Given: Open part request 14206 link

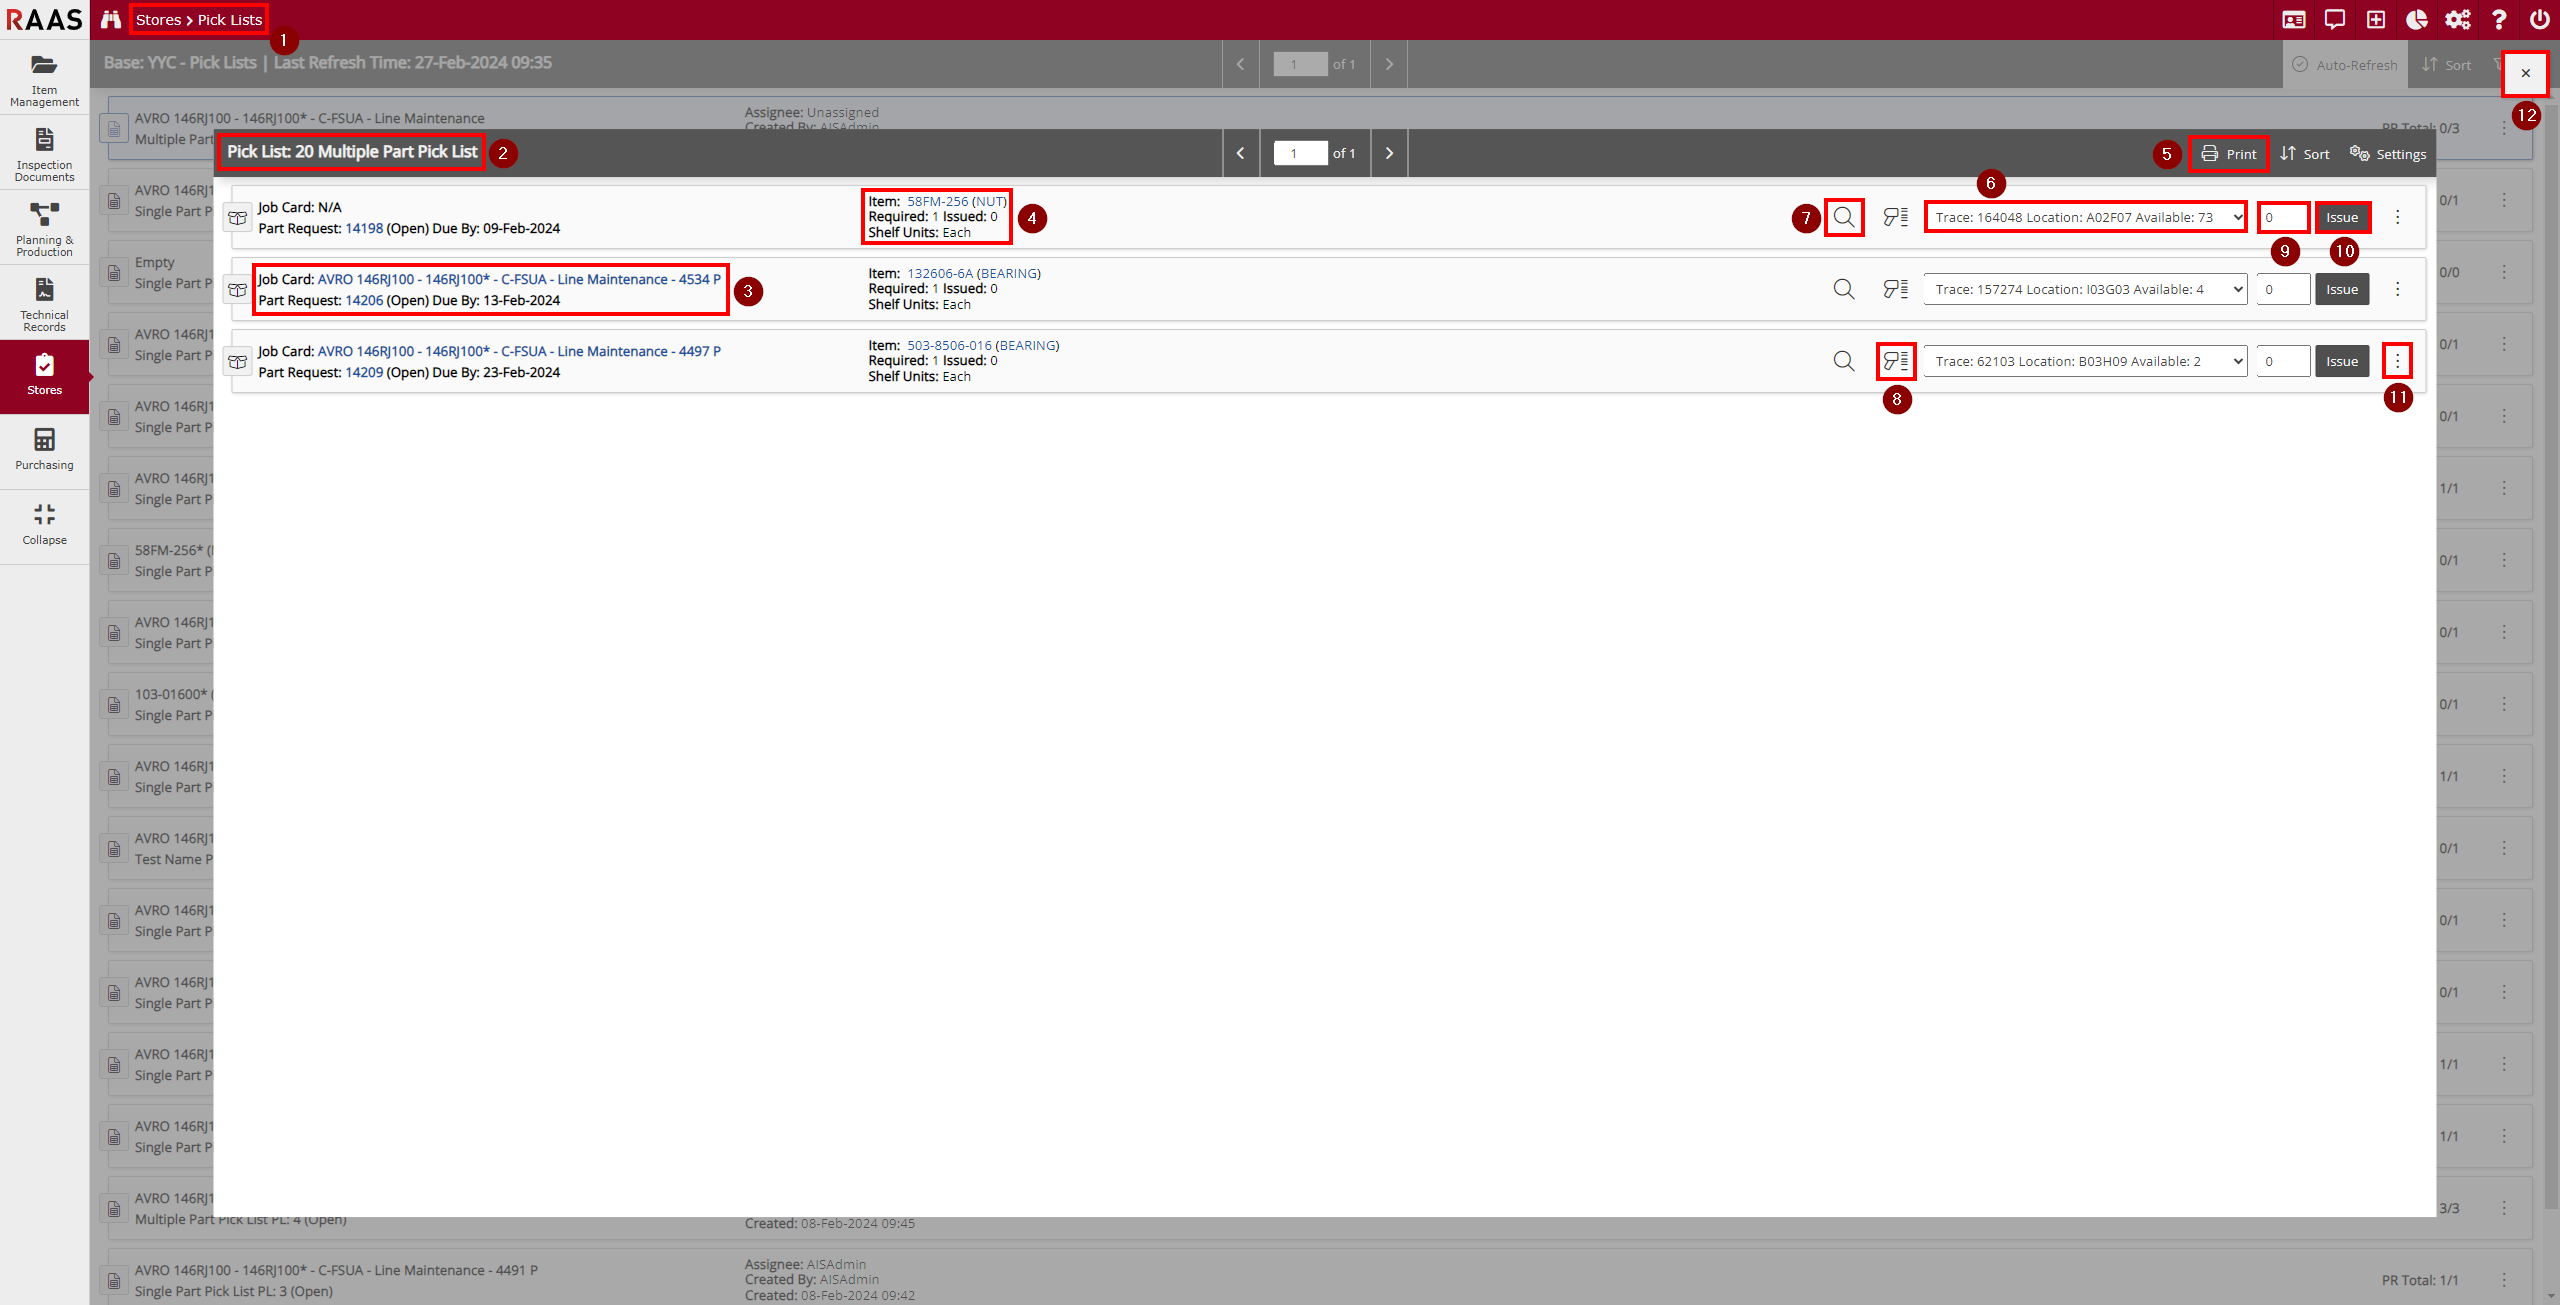Looking at the screenshot, I should point(364,300).
